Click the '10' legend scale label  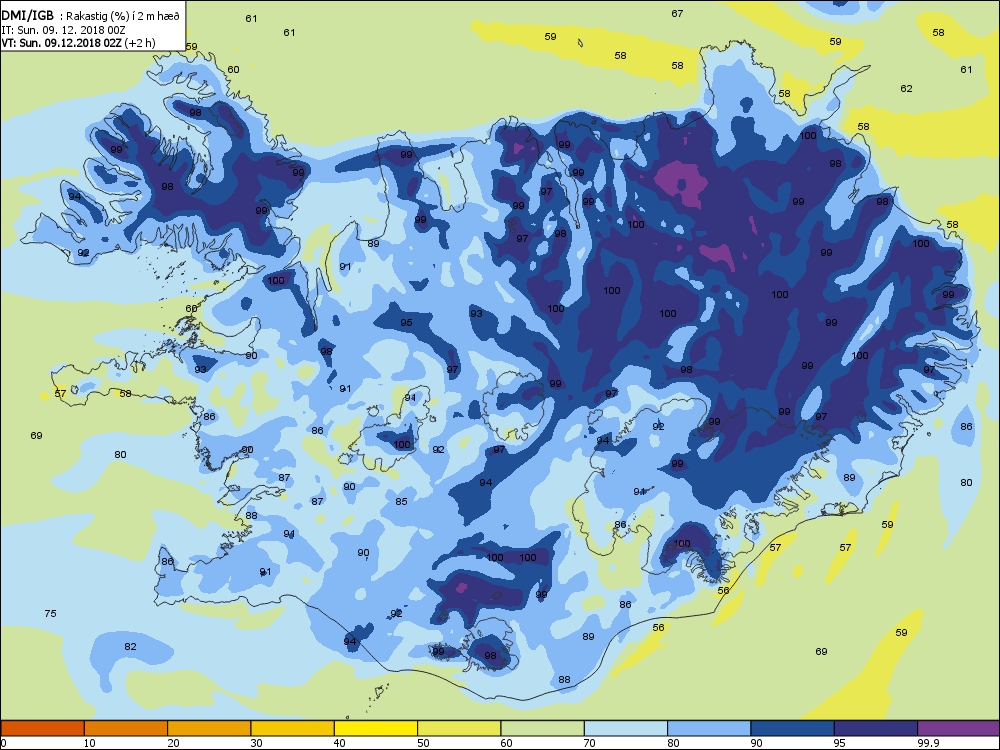[90, 743]
